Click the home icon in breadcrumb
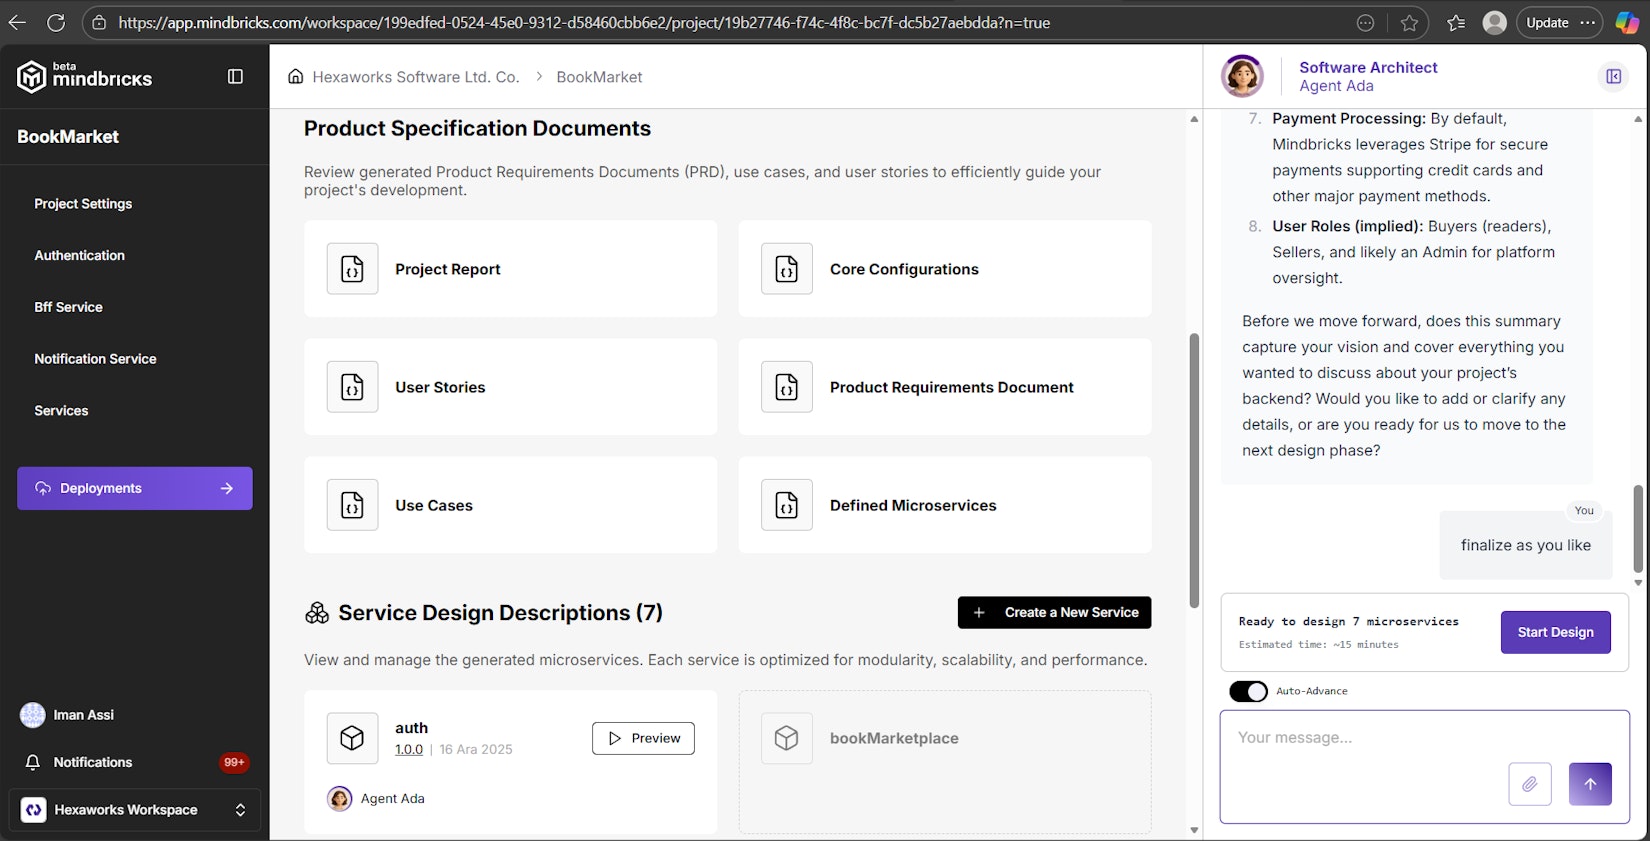This screenshot has height=841, width=1650. (x=296, y=77)
